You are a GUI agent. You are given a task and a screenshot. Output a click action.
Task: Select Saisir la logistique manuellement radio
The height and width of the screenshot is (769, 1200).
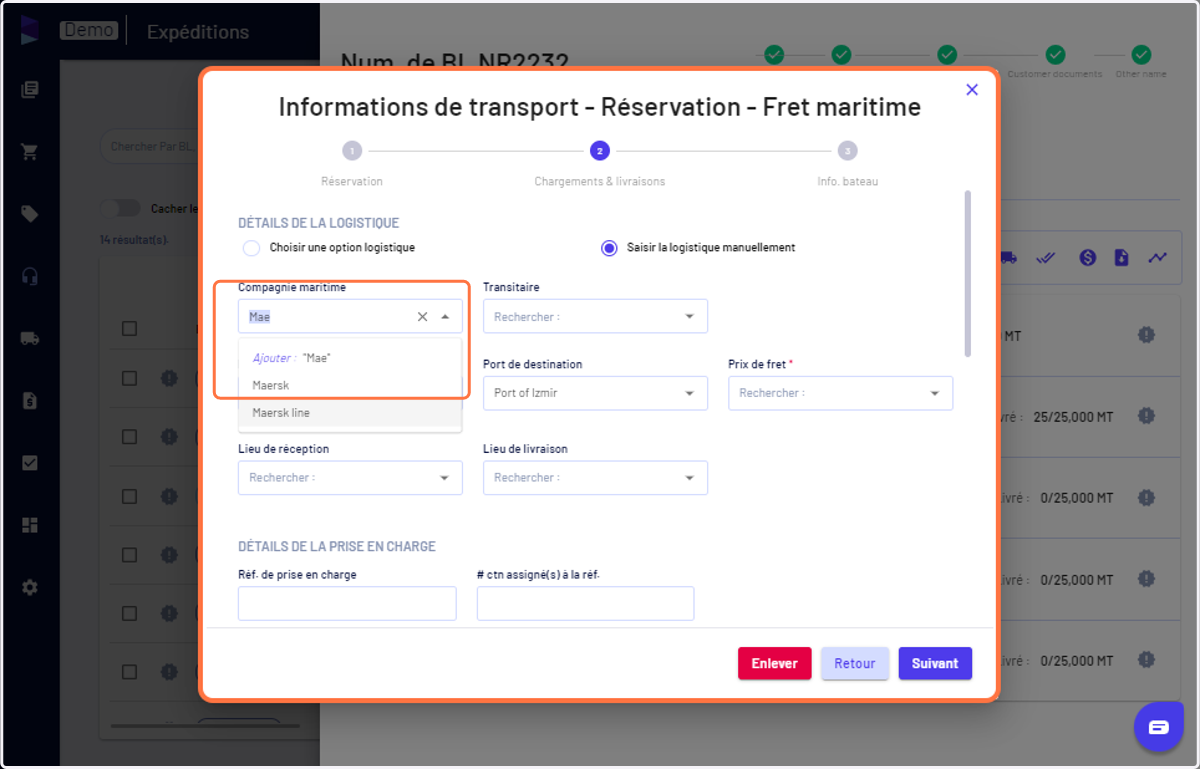pyautogui.click(x=609, y=248)
